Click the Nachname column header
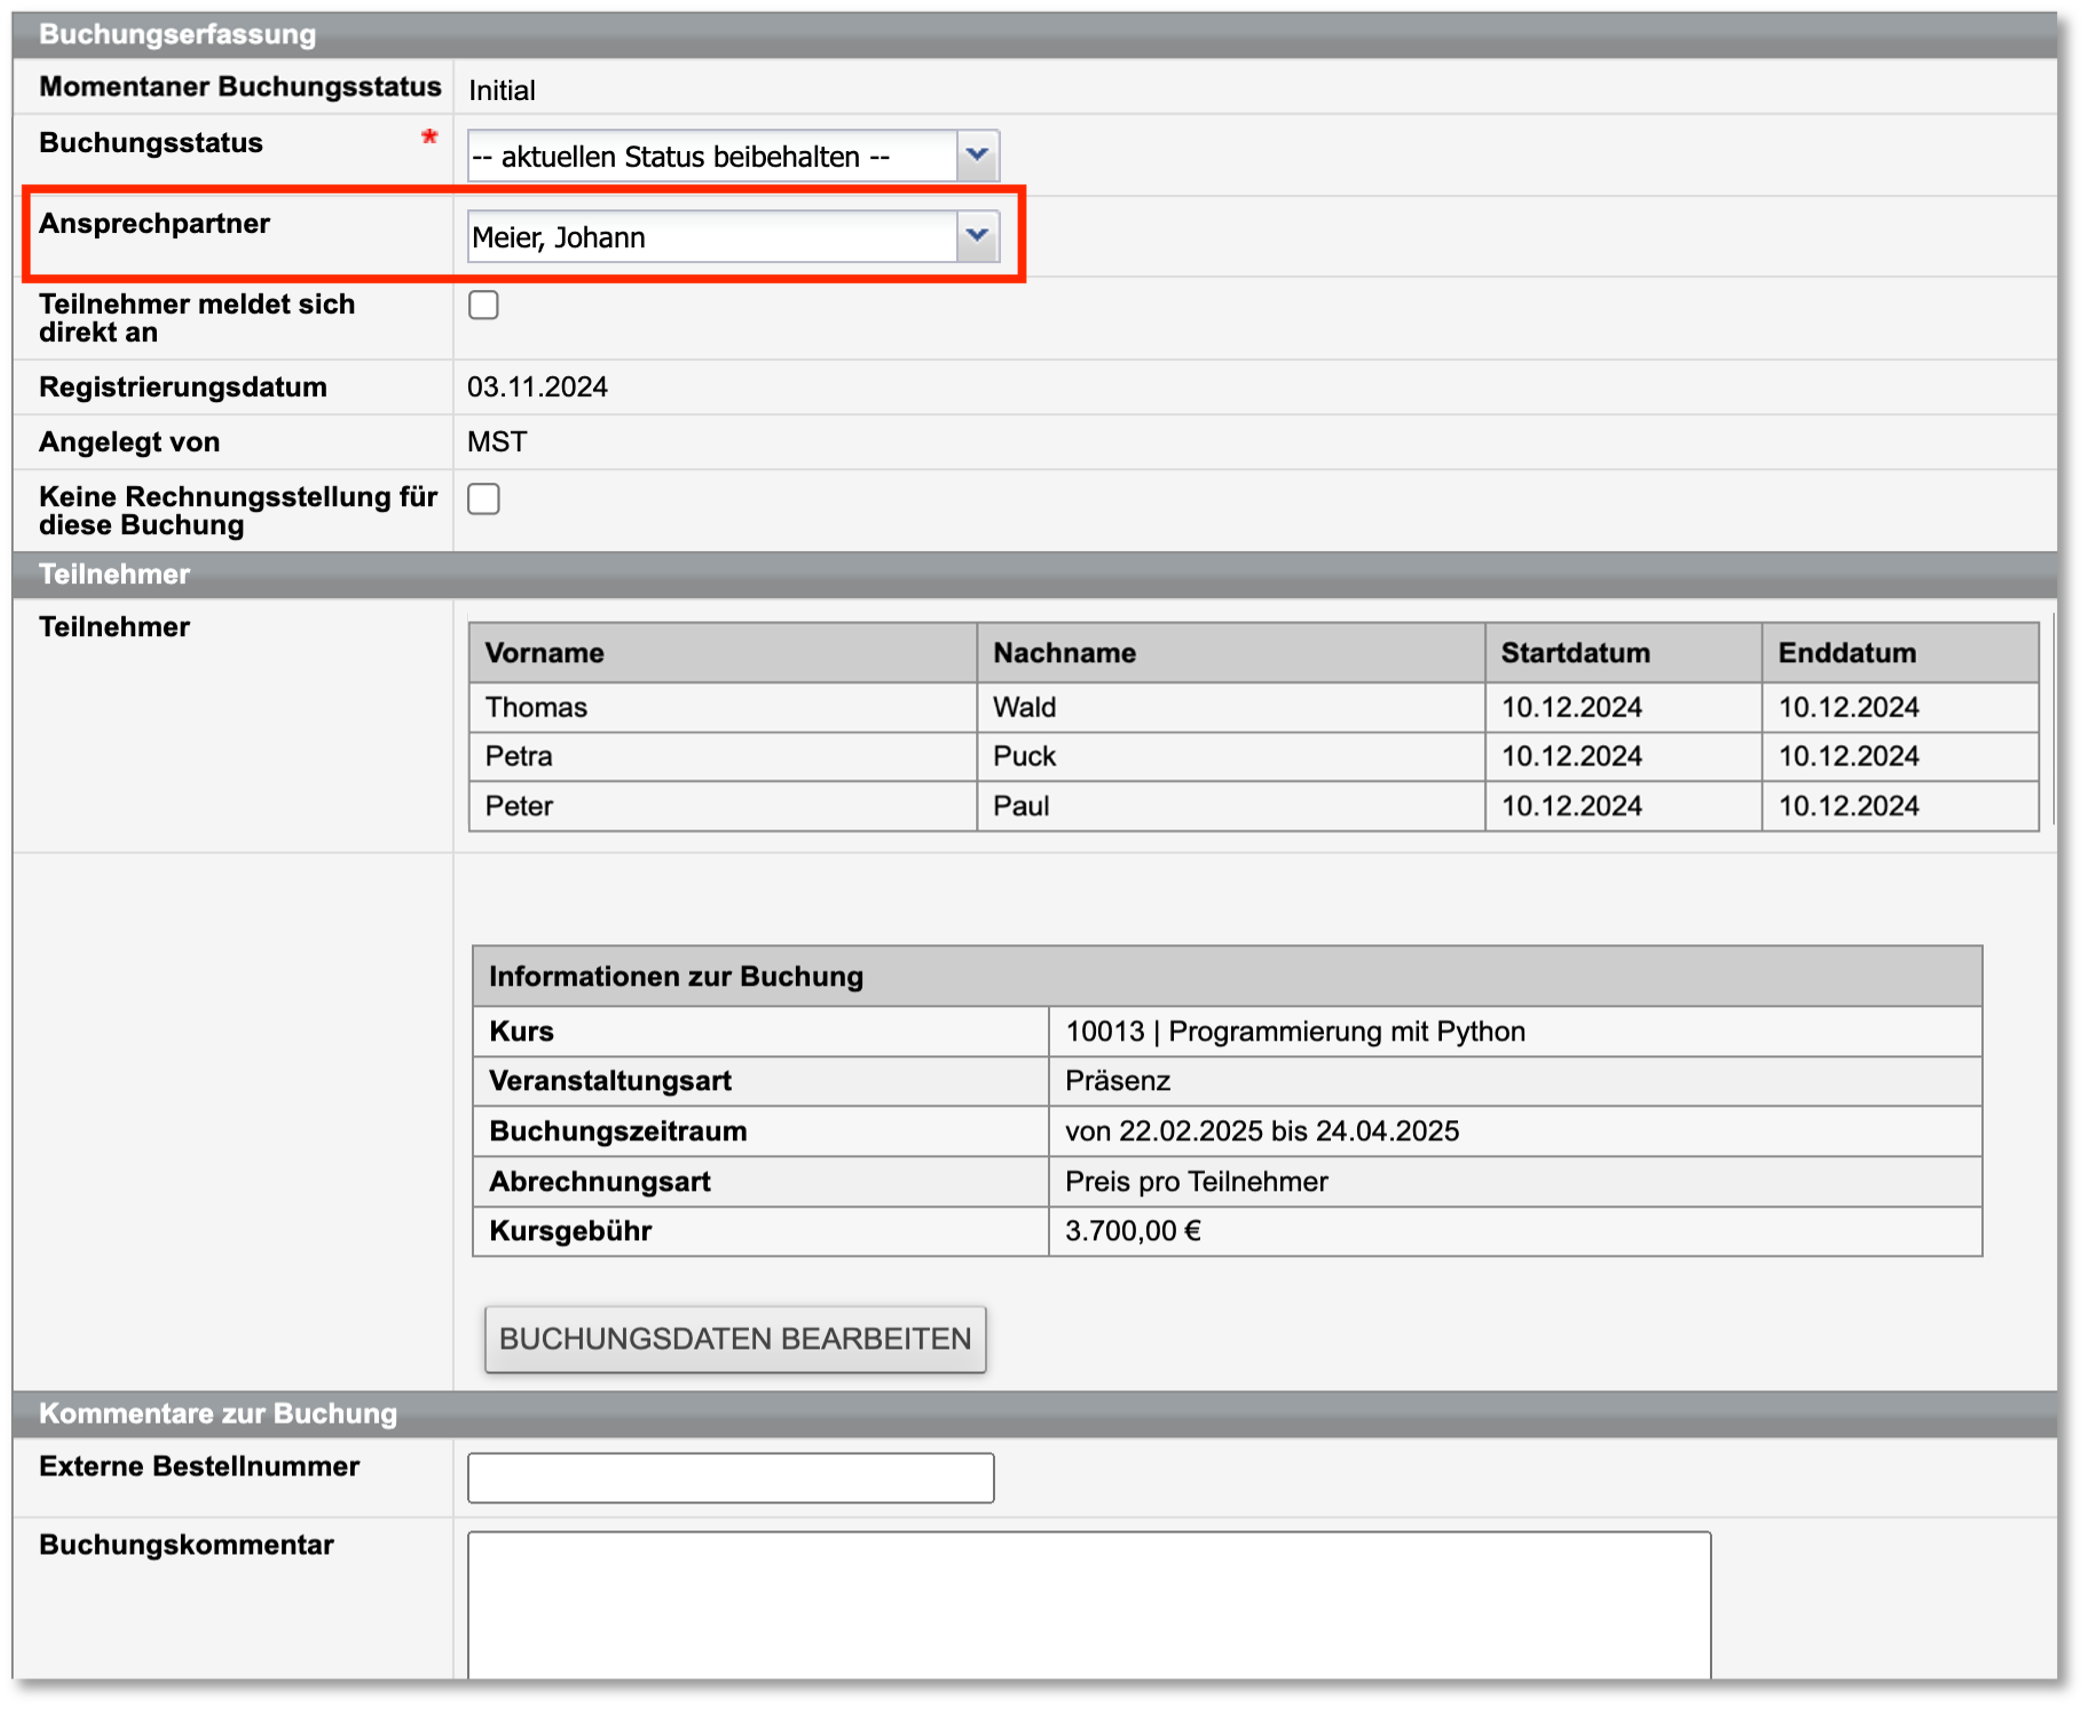This screenshot has width=2090, height=1714. [x=1064, y=653]
